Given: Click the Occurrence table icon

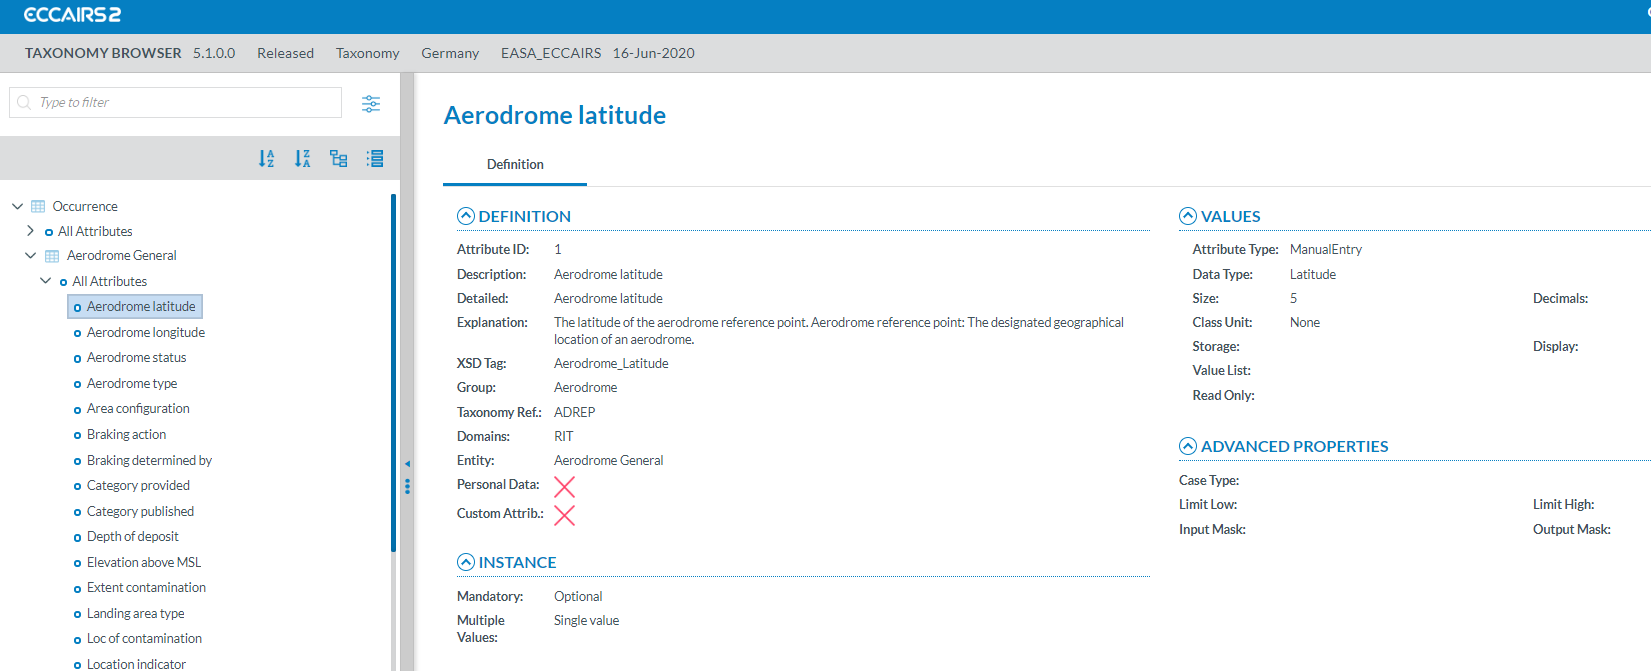Looking at the screenshot, I should [38, 206].
